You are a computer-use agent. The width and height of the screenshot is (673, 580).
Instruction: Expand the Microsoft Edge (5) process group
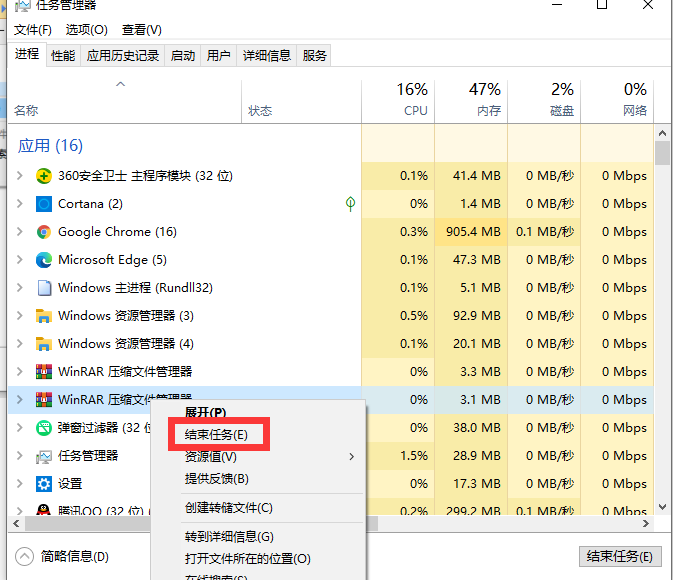click(x=20, y=260)
